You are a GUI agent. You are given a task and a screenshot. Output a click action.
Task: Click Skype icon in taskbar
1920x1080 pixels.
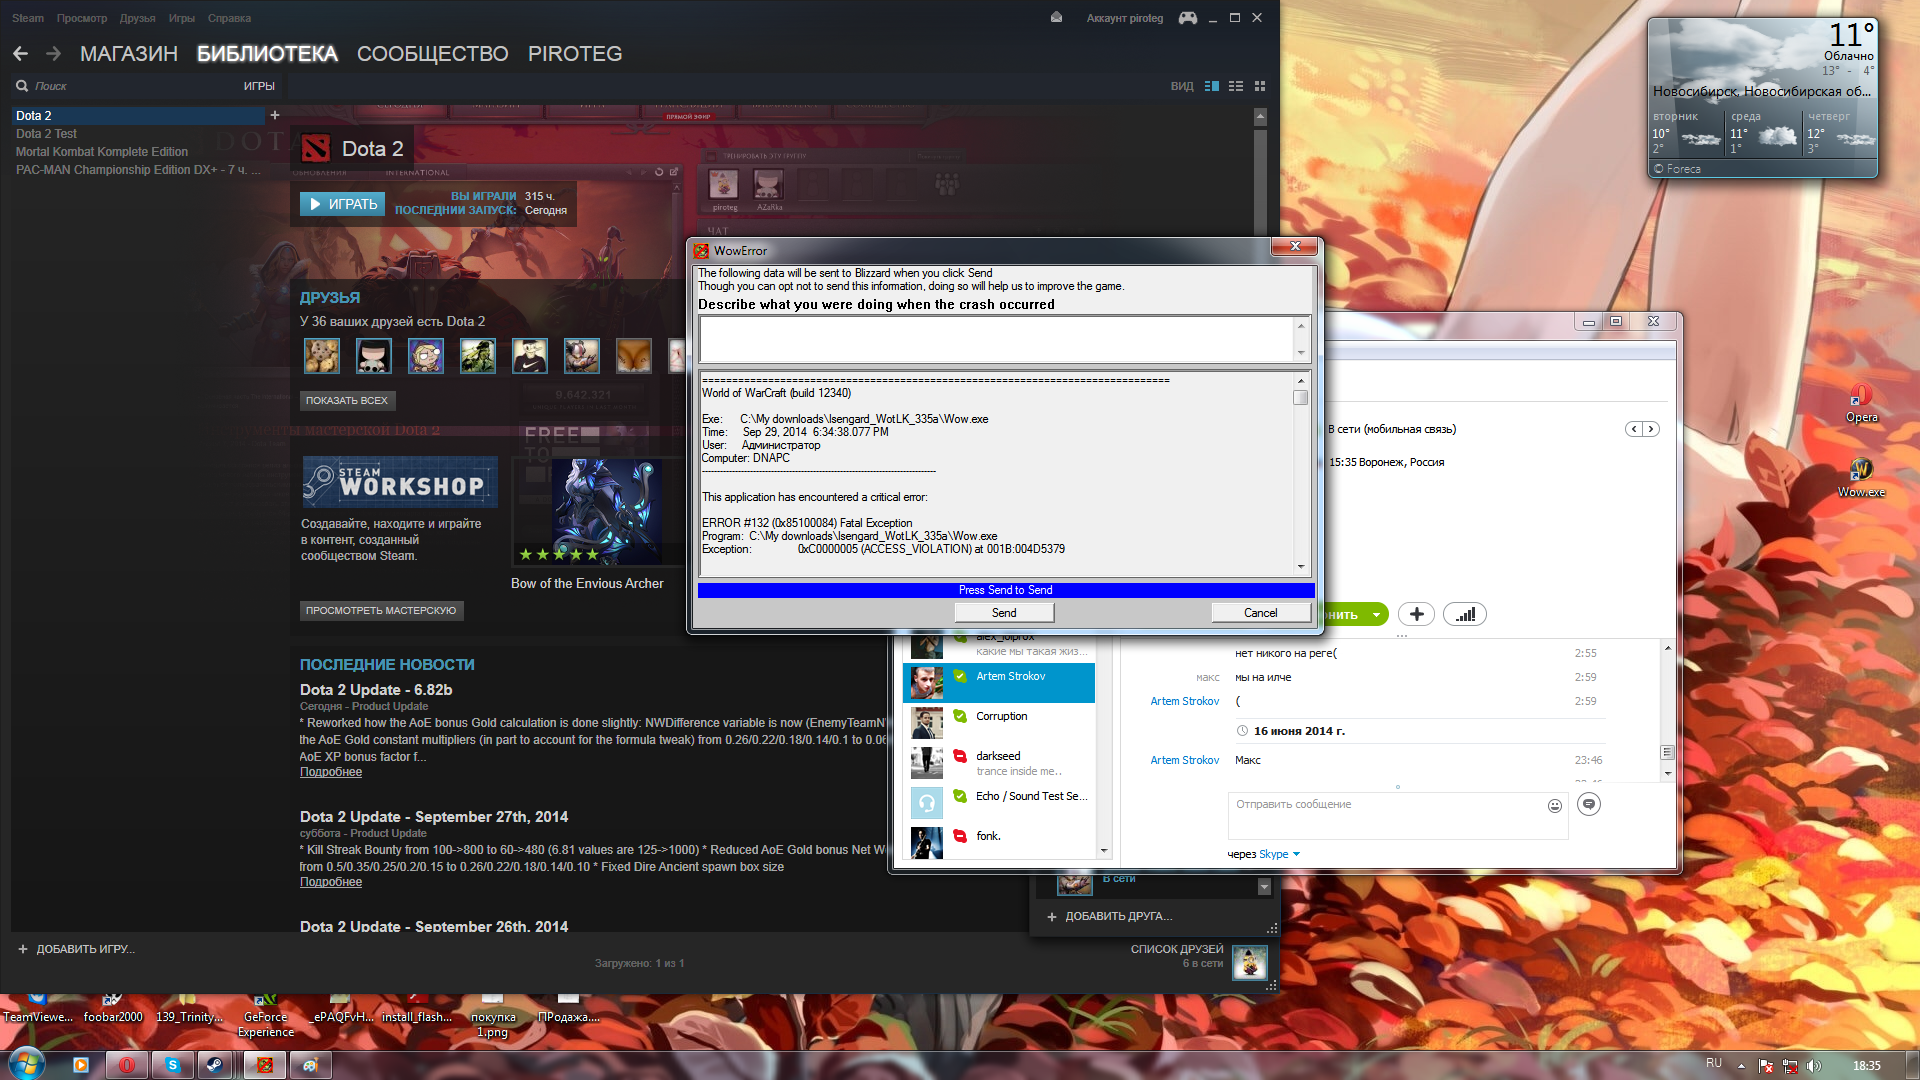pyautogui.click(x=173, y=1065)
